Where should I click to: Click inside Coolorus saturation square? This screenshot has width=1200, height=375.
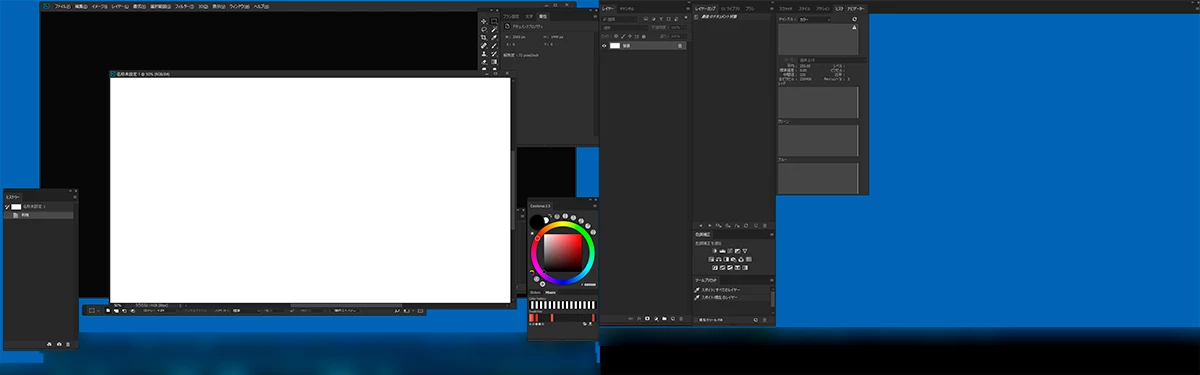coord(563,253)
